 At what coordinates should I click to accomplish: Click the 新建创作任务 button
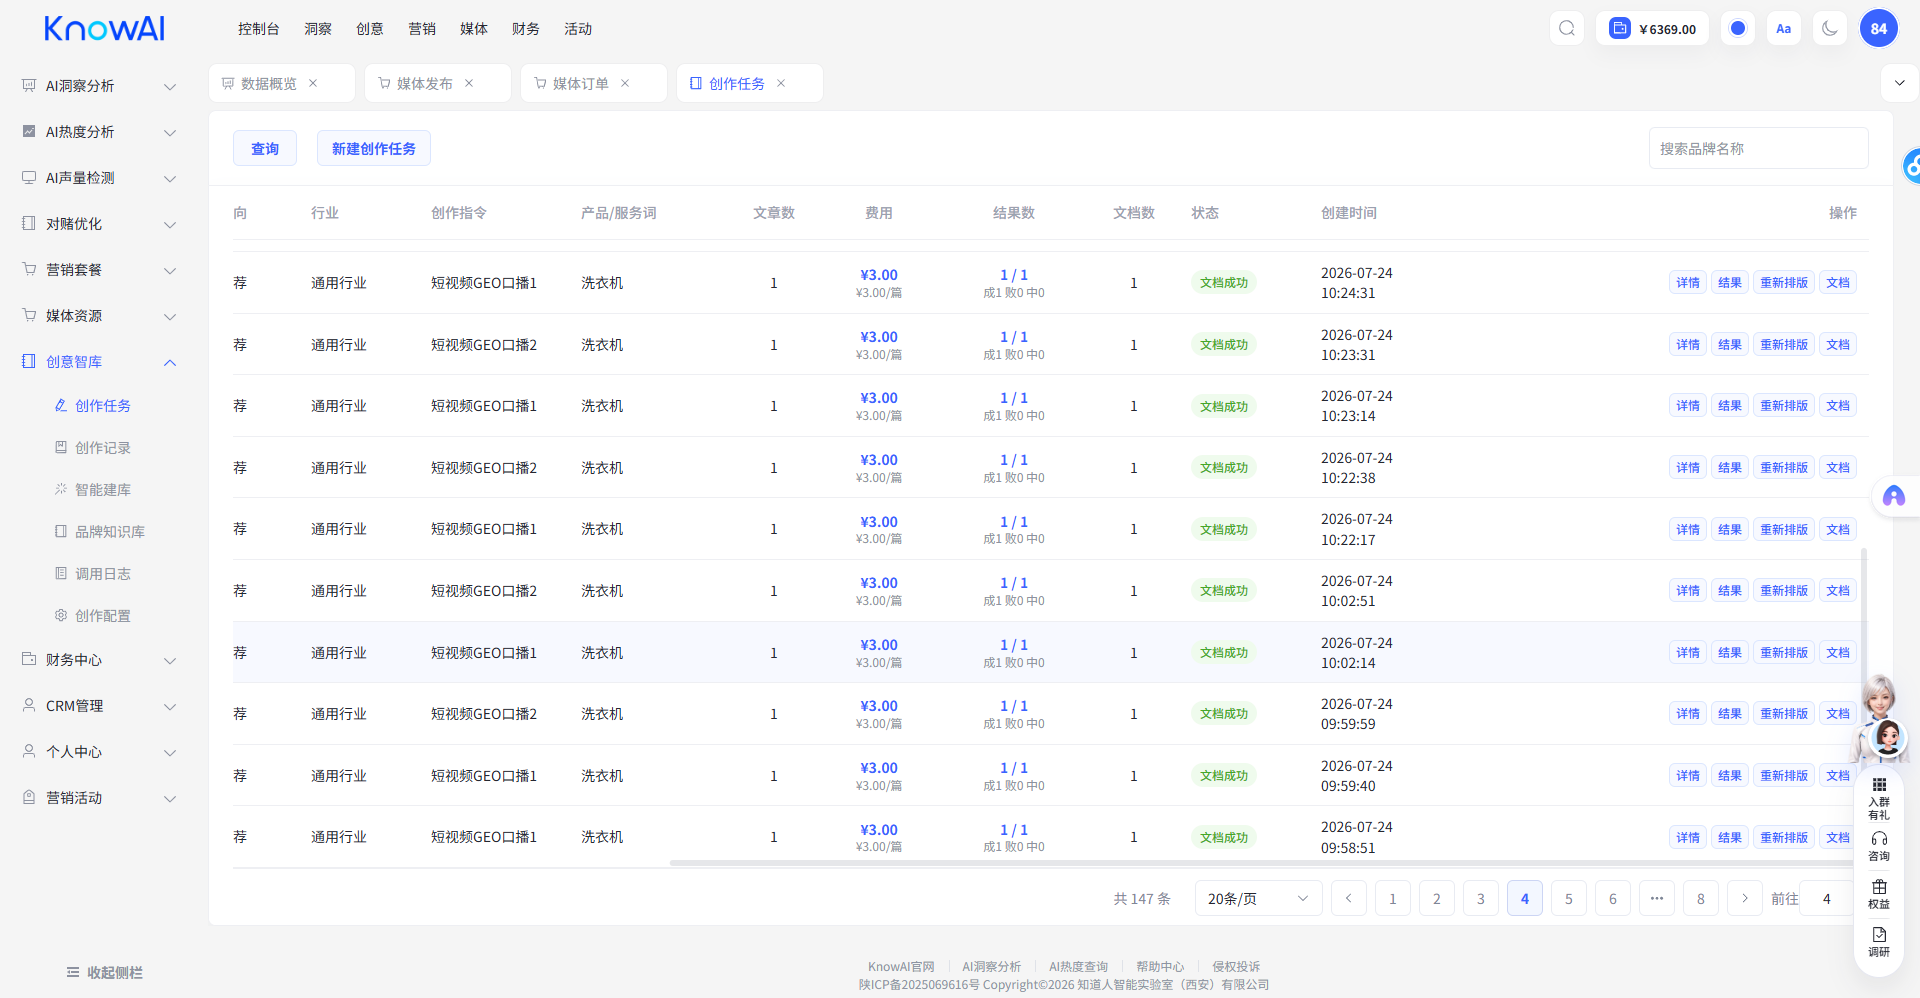click(374, 149)
